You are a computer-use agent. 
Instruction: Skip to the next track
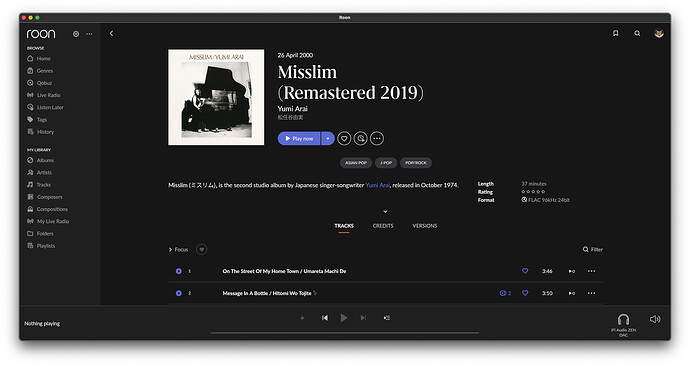point(363,318)
